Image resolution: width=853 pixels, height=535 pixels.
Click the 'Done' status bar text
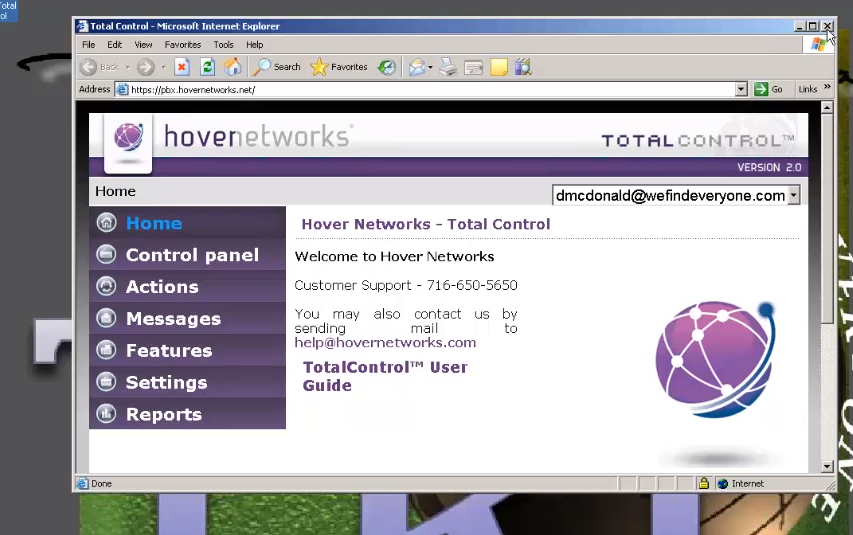coord(101,483)
